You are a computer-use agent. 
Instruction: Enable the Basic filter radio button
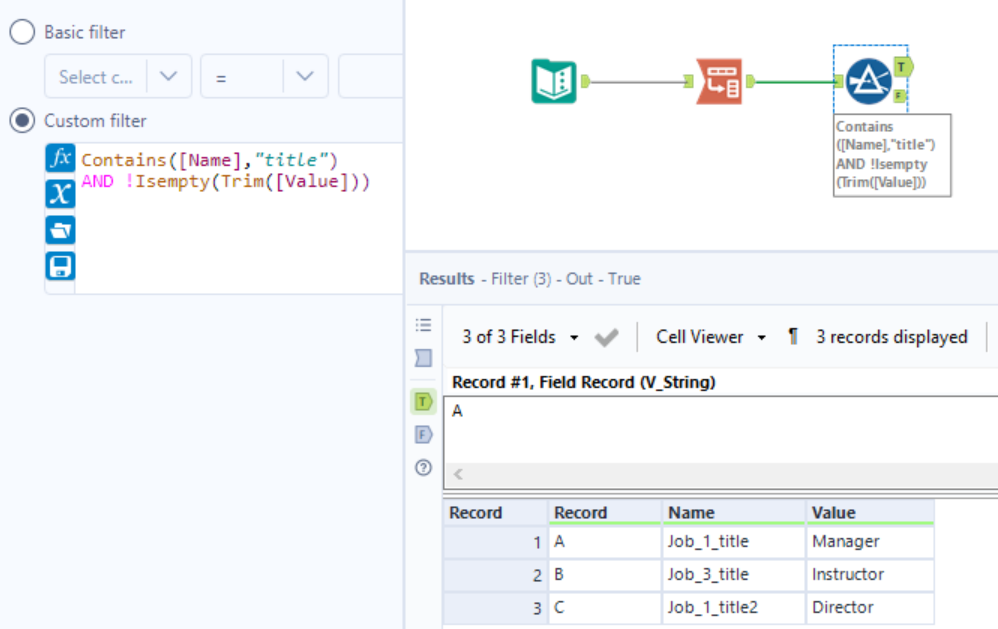click(21, 32)
